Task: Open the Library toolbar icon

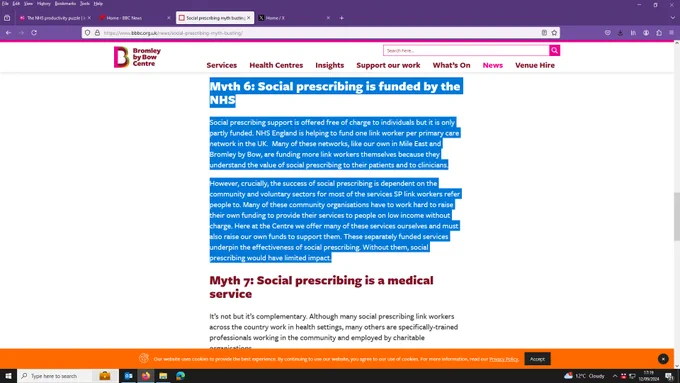Action: (x=633, y=33)
